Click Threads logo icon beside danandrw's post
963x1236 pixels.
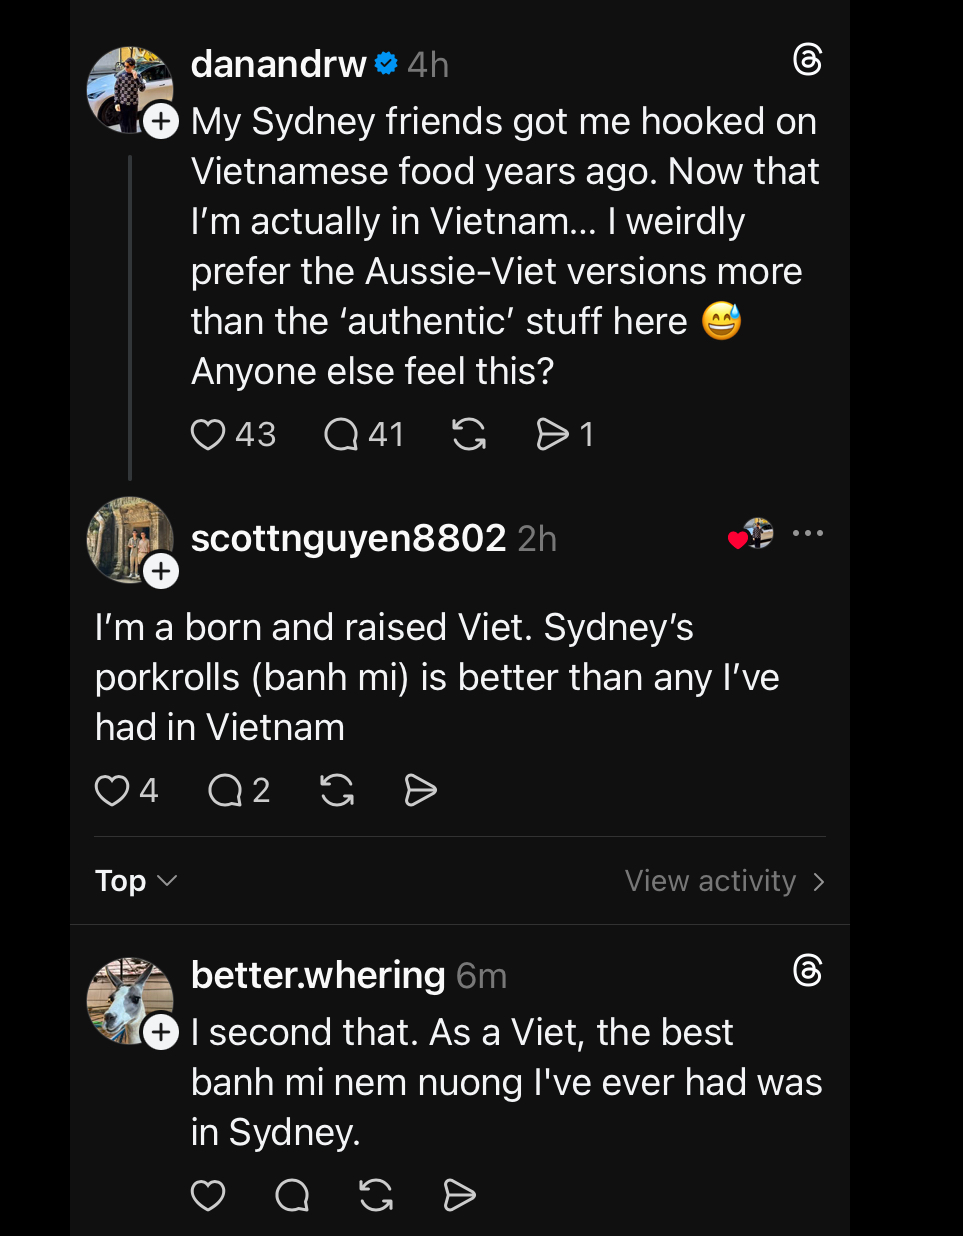tap(807, 61)
